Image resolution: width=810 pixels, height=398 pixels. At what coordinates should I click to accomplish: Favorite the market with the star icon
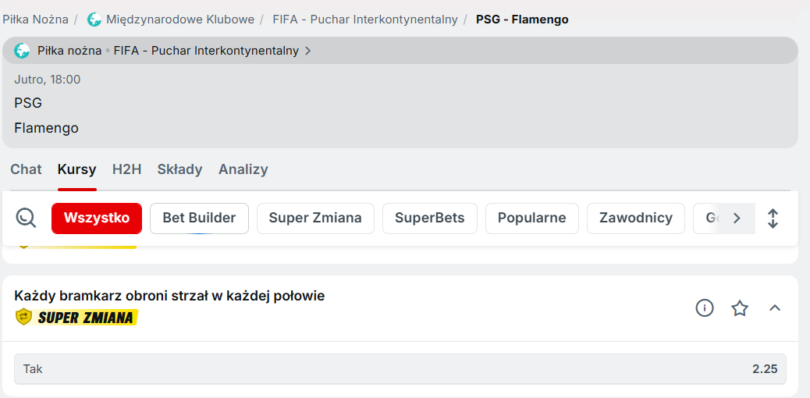[740, 308]
